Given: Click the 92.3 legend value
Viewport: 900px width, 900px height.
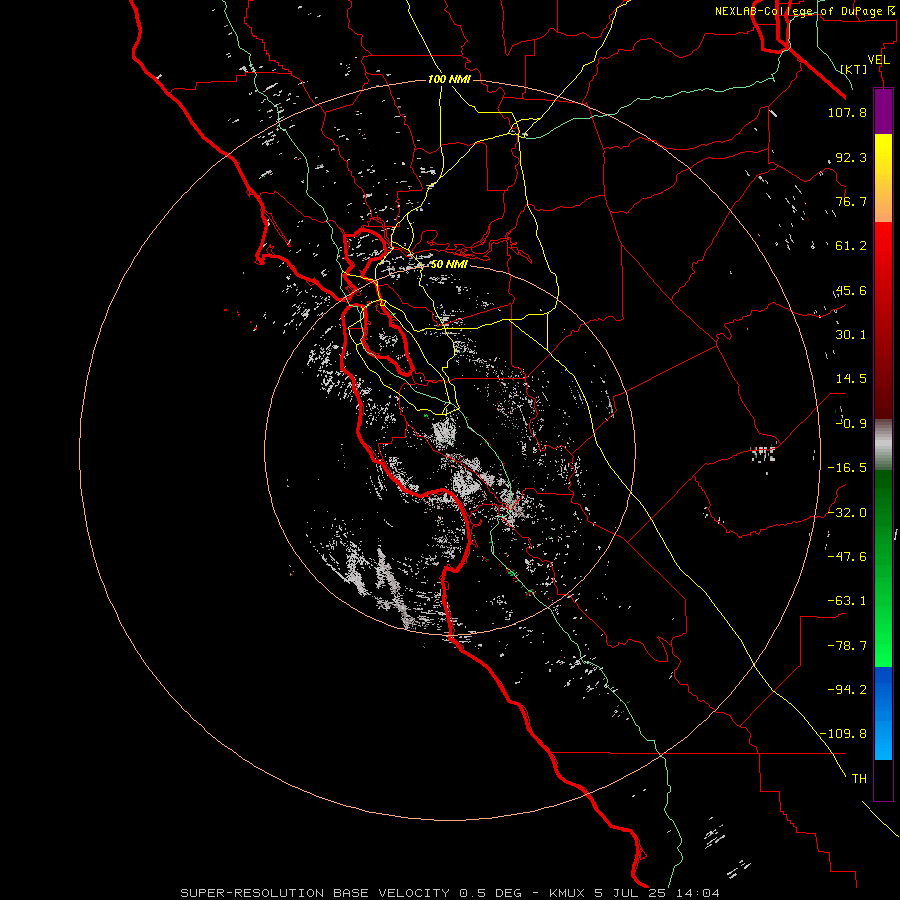Looking at the screenshot, I should [x=851, y=157].
